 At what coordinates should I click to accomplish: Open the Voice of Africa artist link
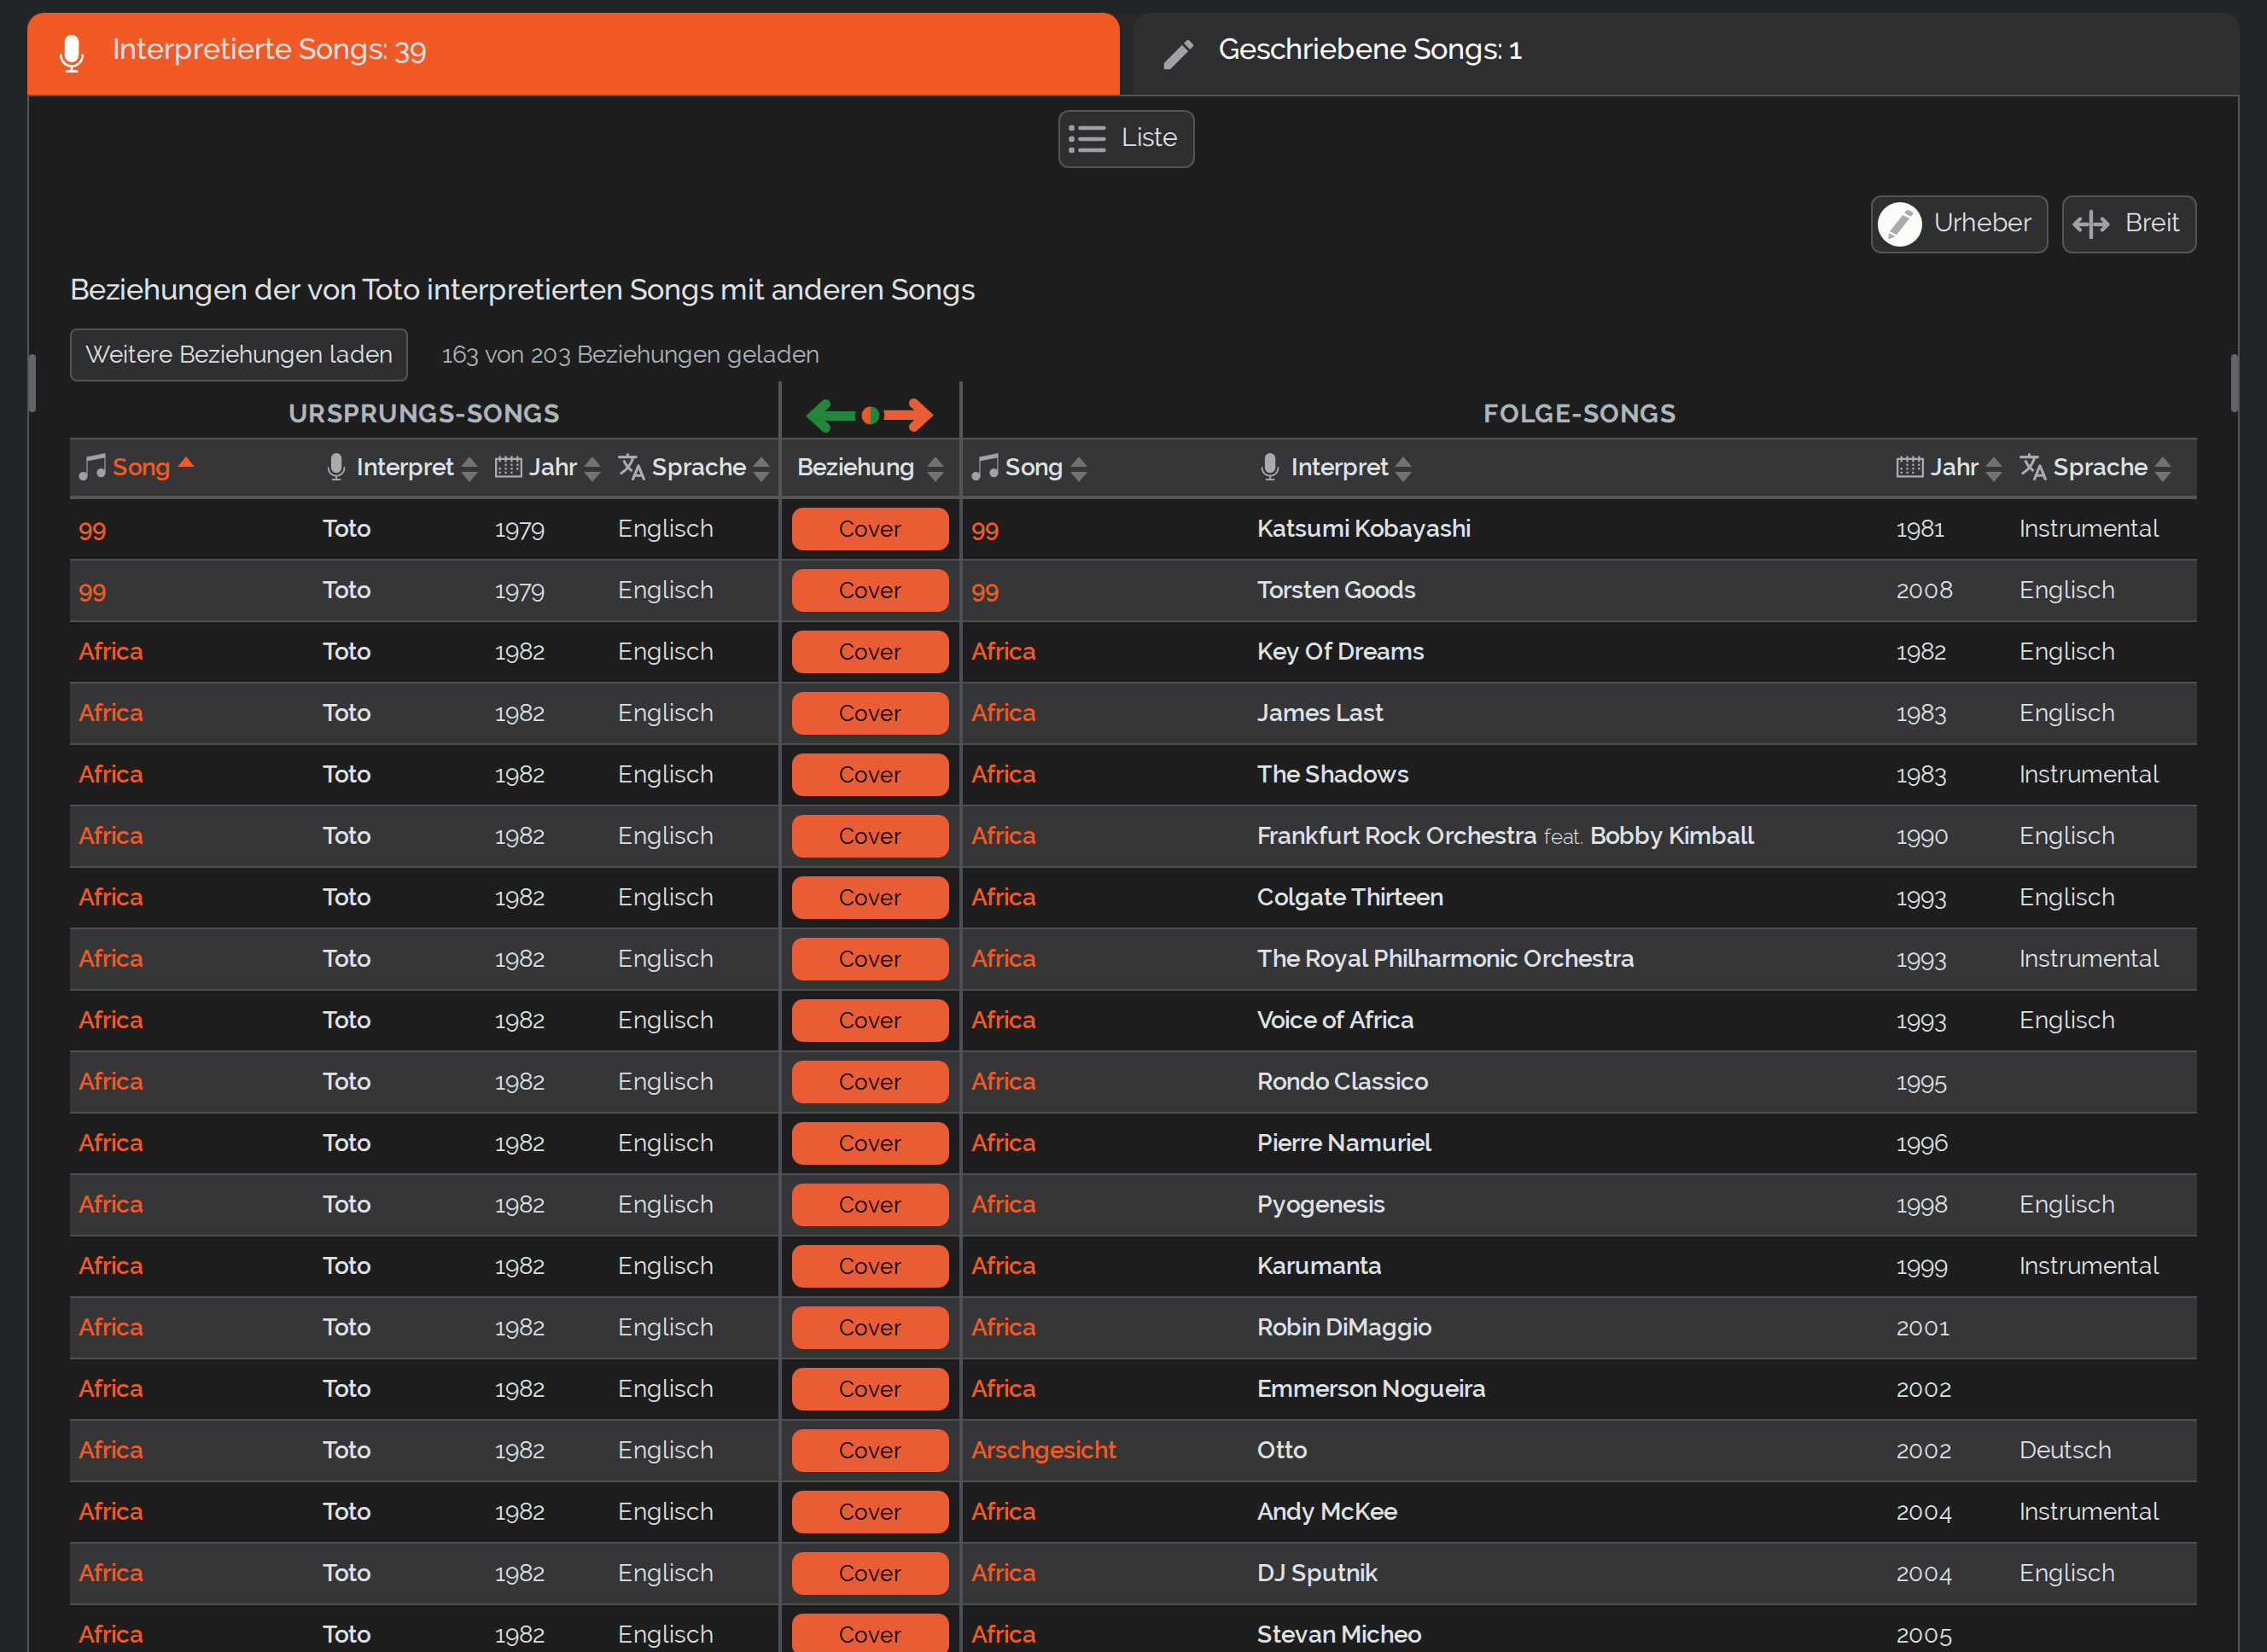(x=1335, y=1021)
